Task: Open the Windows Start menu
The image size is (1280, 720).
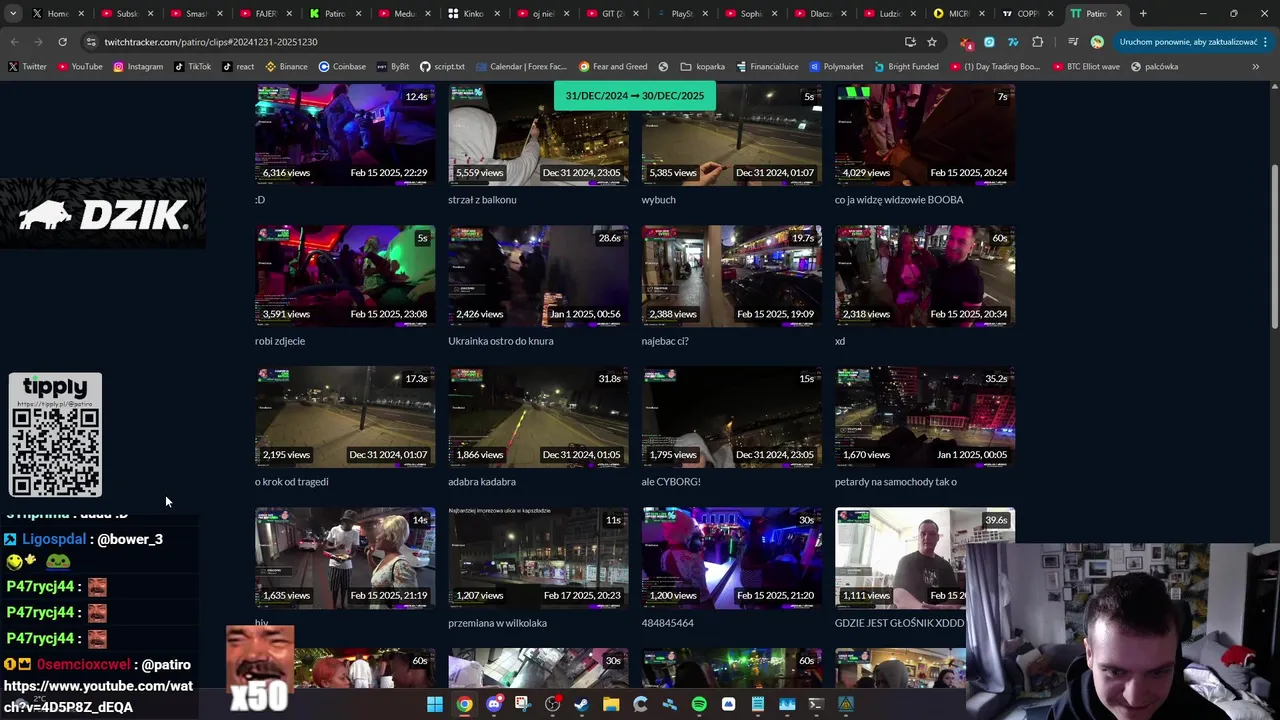Action: 435,704
